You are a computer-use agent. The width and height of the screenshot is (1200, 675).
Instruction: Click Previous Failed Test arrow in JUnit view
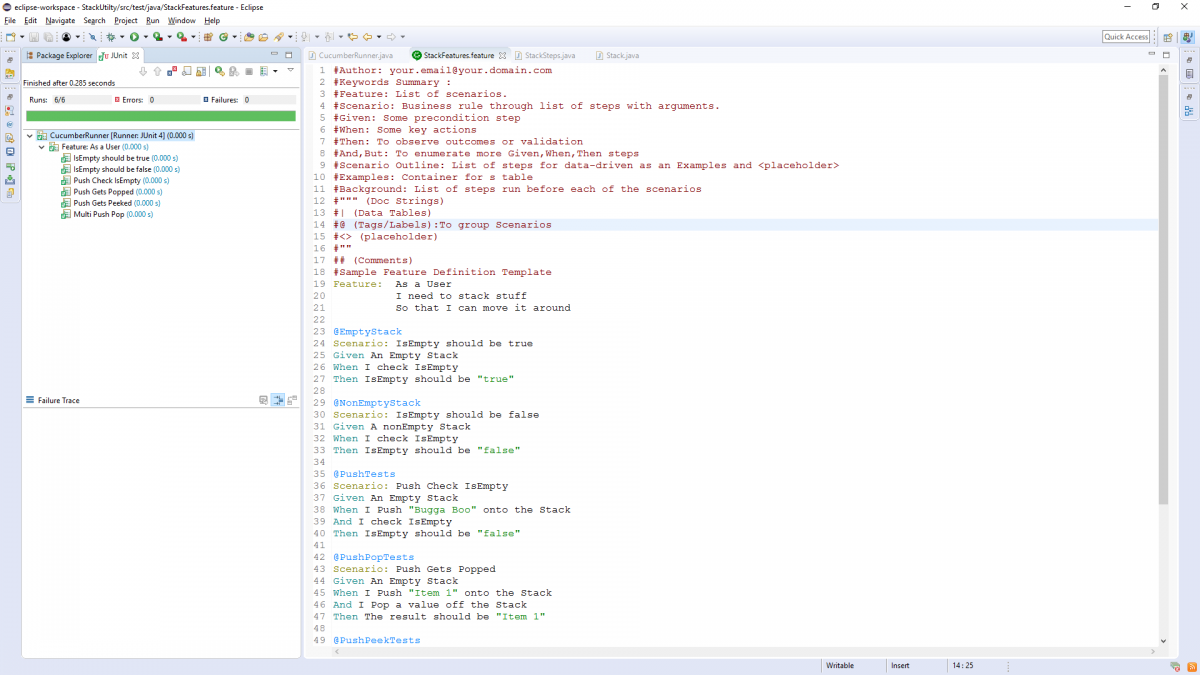click(x=158, y=71)
